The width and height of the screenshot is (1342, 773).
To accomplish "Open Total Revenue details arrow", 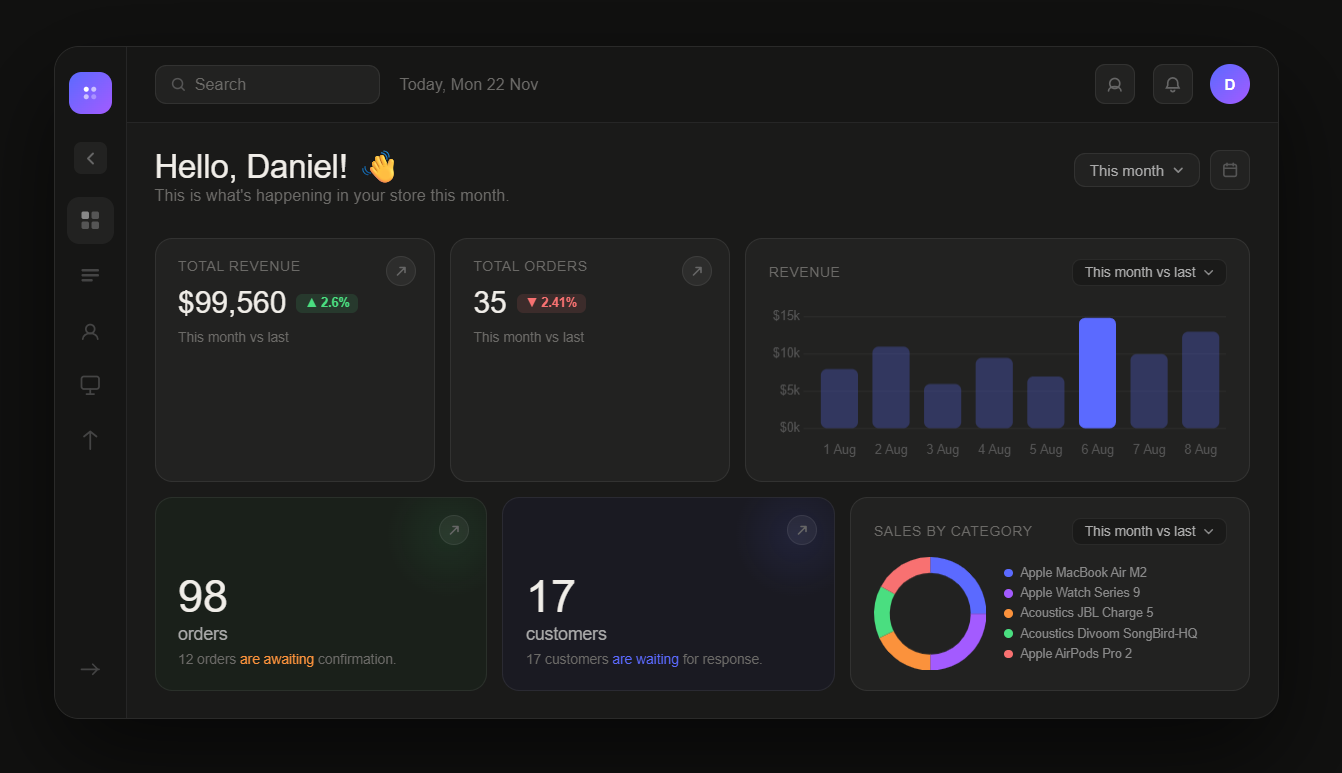I will coord(400,271).
